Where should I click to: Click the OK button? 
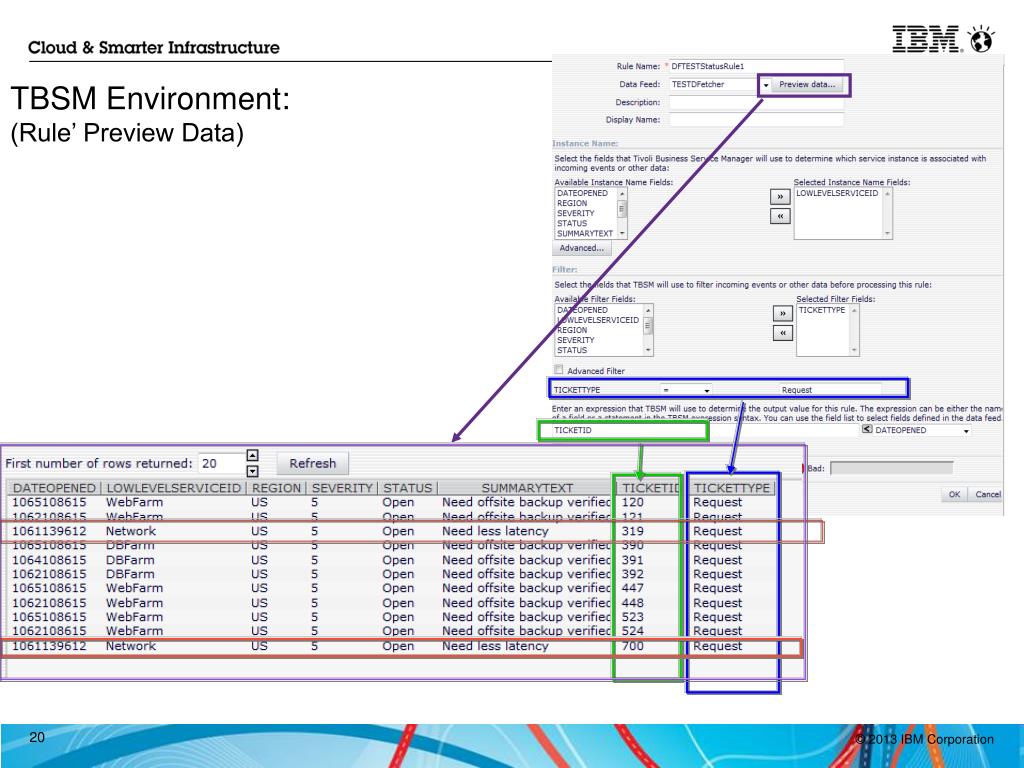954,495
